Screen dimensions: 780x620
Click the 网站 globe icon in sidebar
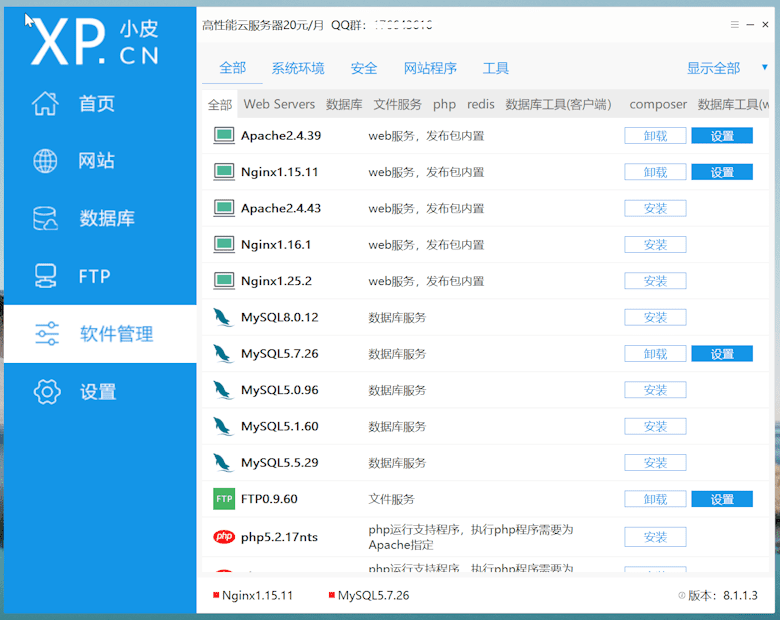(45, 161)
